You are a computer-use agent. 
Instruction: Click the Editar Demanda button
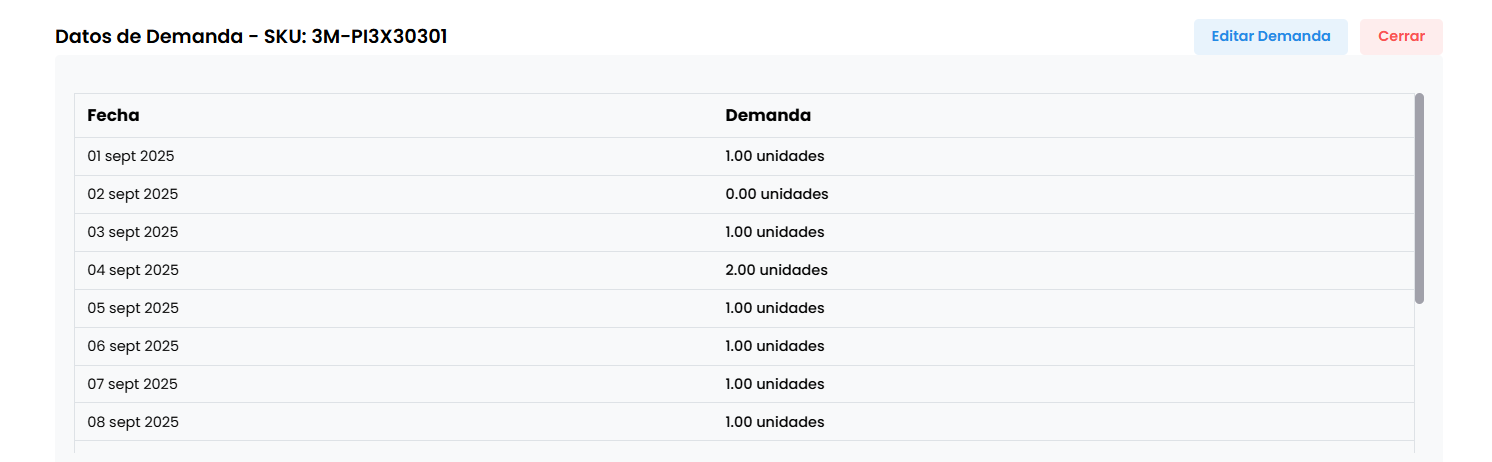click(x=1270, y=37)
